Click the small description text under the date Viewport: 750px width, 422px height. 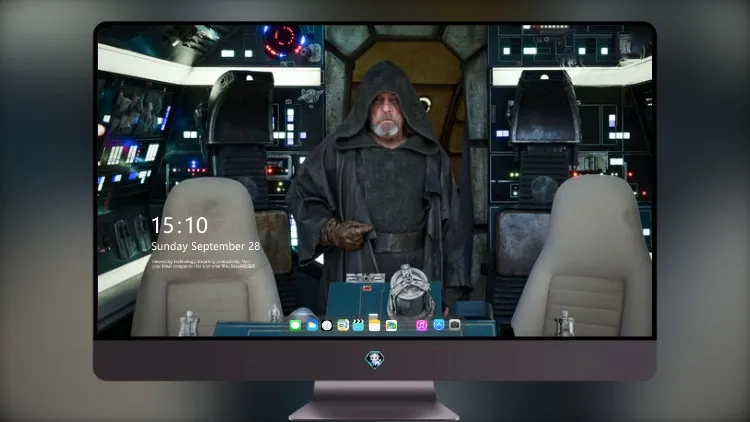(203, 264)
